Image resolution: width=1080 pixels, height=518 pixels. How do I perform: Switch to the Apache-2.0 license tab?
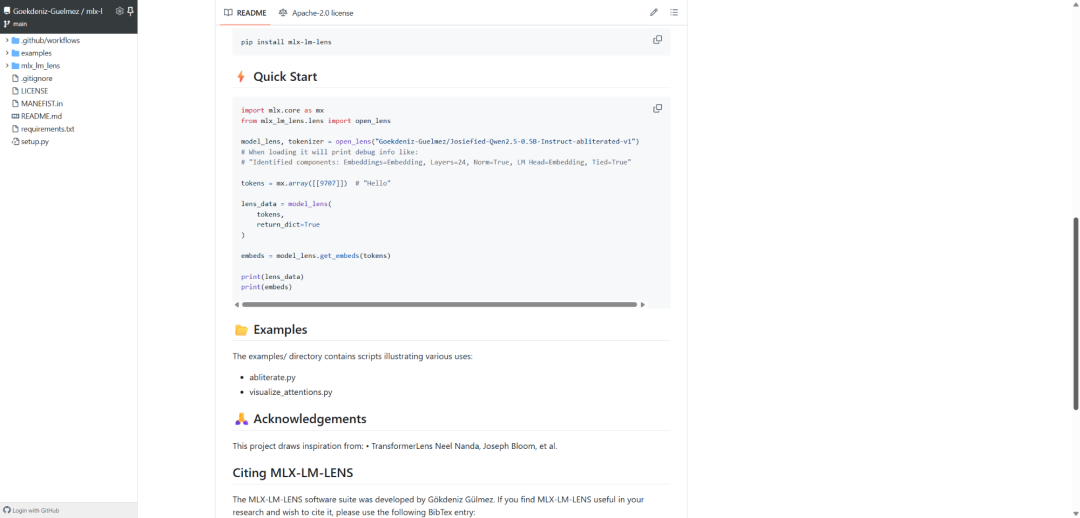[316, 12]
